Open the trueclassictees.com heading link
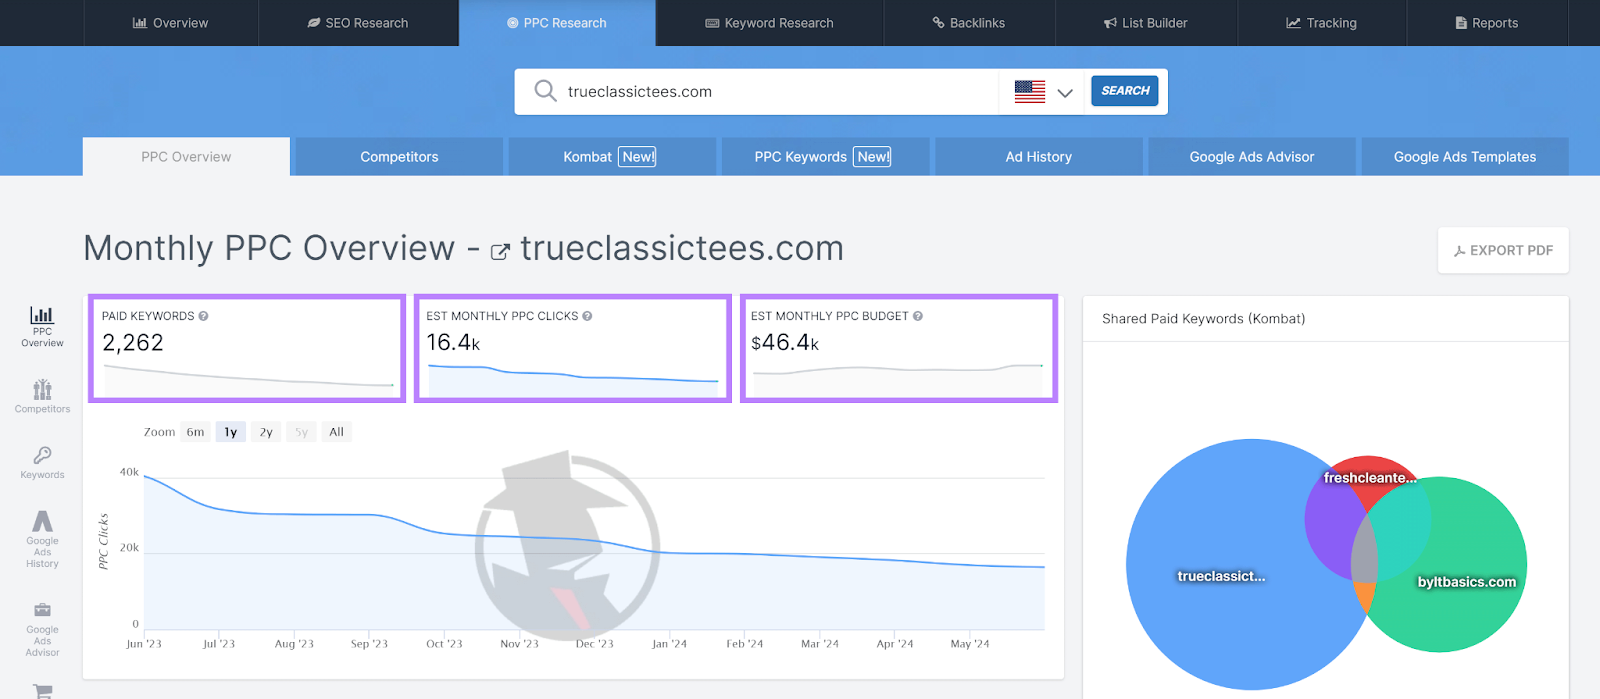 (x=682, y=248)
